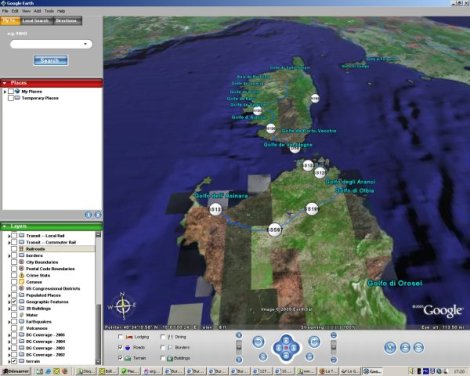Viewport: 470px width, 376px height.
Task: Open the Add menu
Action: [37, 11]
